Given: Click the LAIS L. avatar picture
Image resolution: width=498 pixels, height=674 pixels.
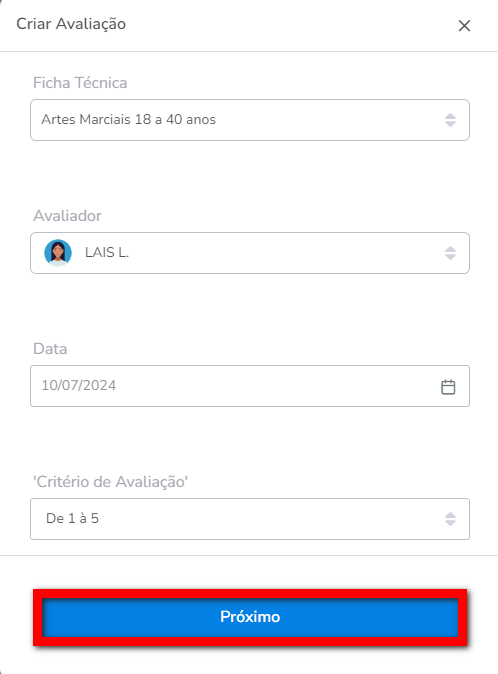Looking at the screenshot, I should coord(58,253).
